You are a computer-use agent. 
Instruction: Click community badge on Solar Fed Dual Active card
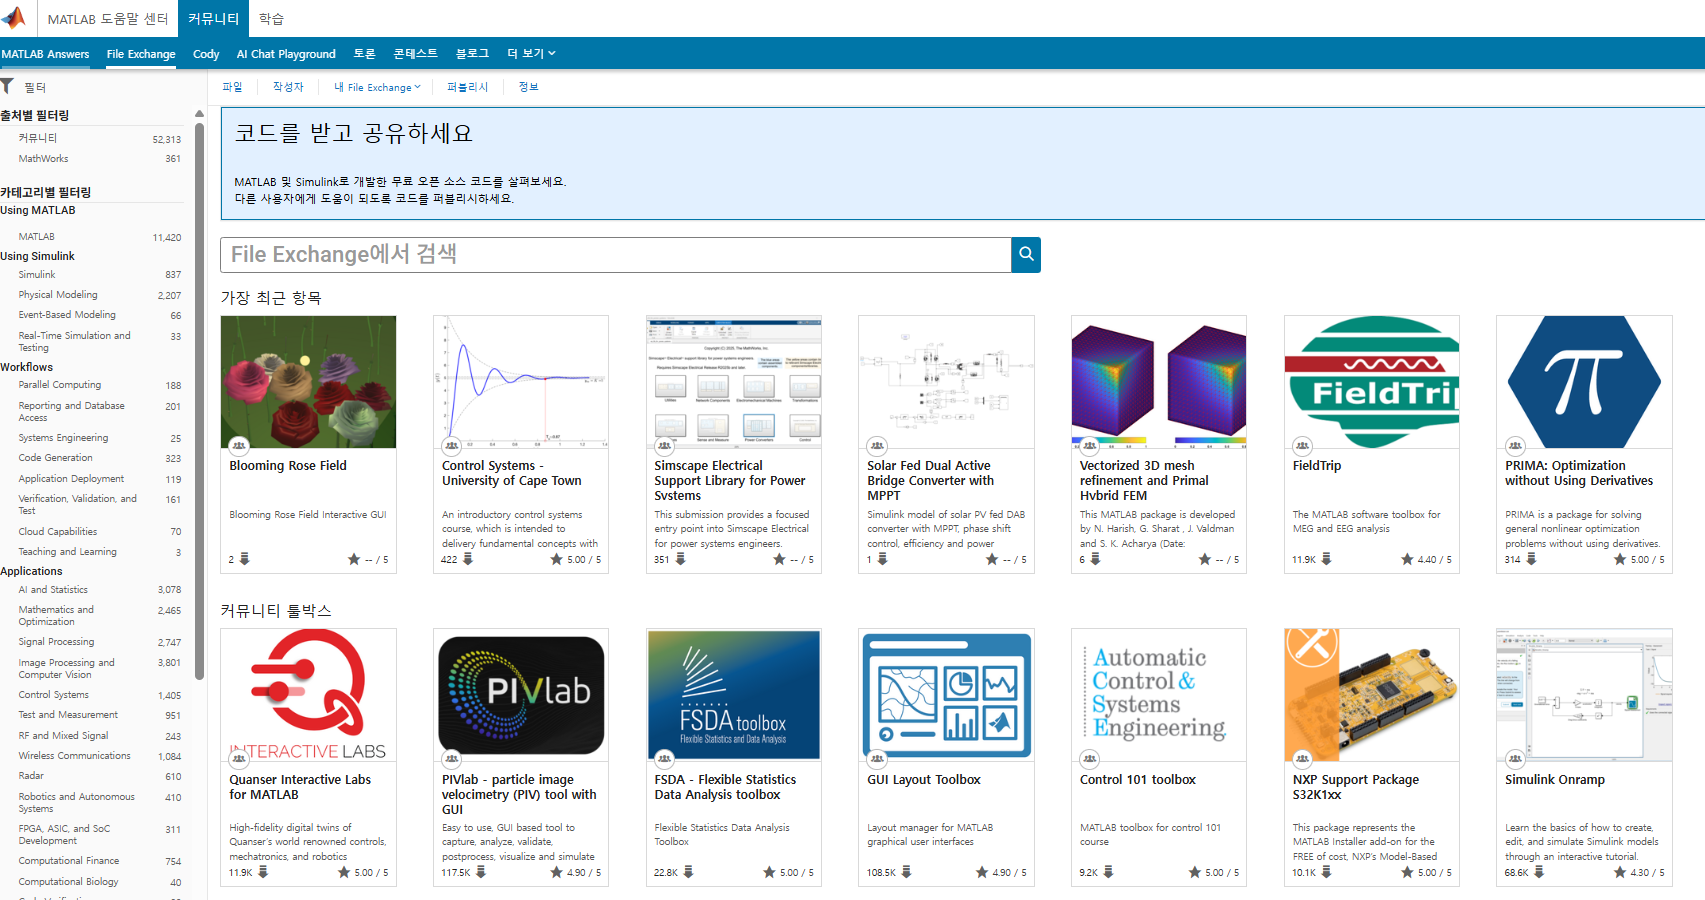(x=877, y=446)
